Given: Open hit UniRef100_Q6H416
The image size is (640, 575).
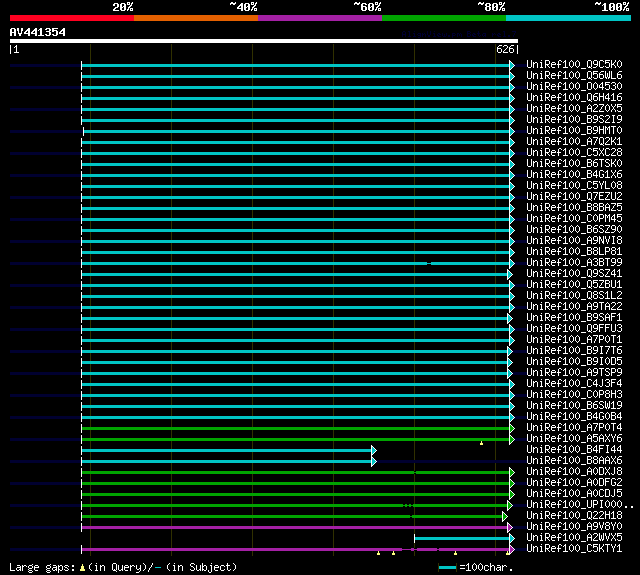Looking at the screenshot, I should coord(574,98).
